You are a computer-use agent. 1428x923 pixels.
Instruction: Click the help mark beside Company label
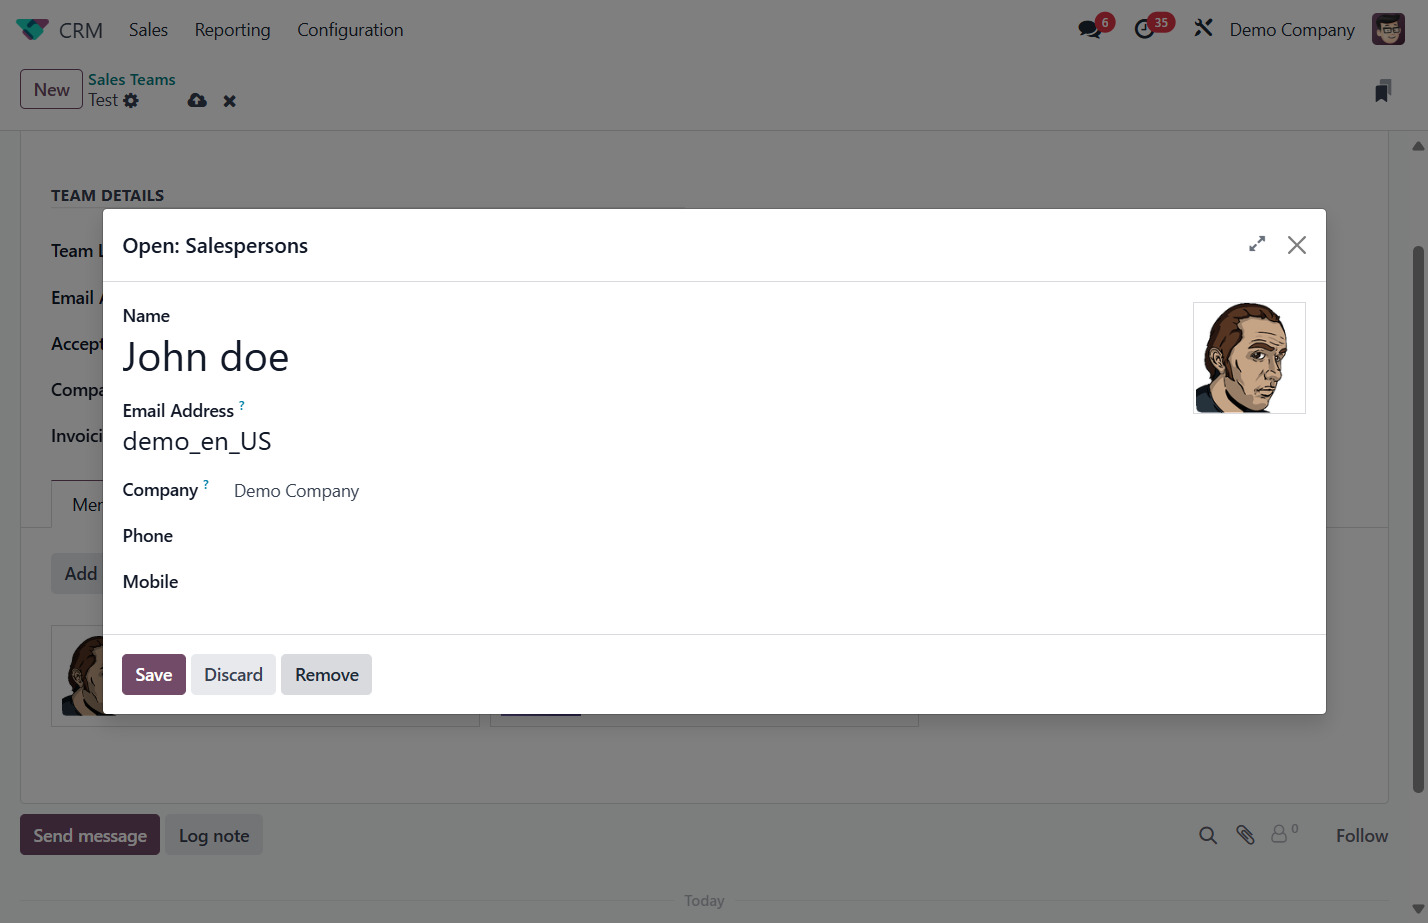(206, 484)
